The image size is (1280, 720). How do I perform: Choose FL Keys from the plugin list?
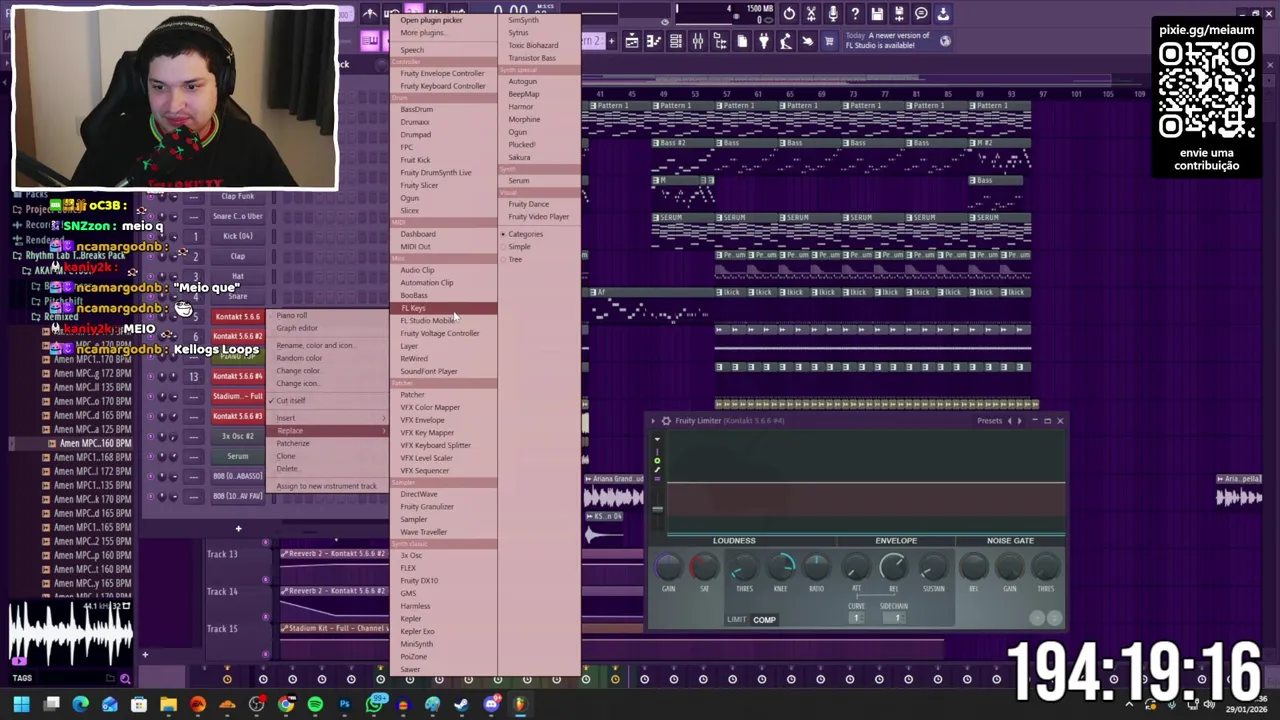443,308
